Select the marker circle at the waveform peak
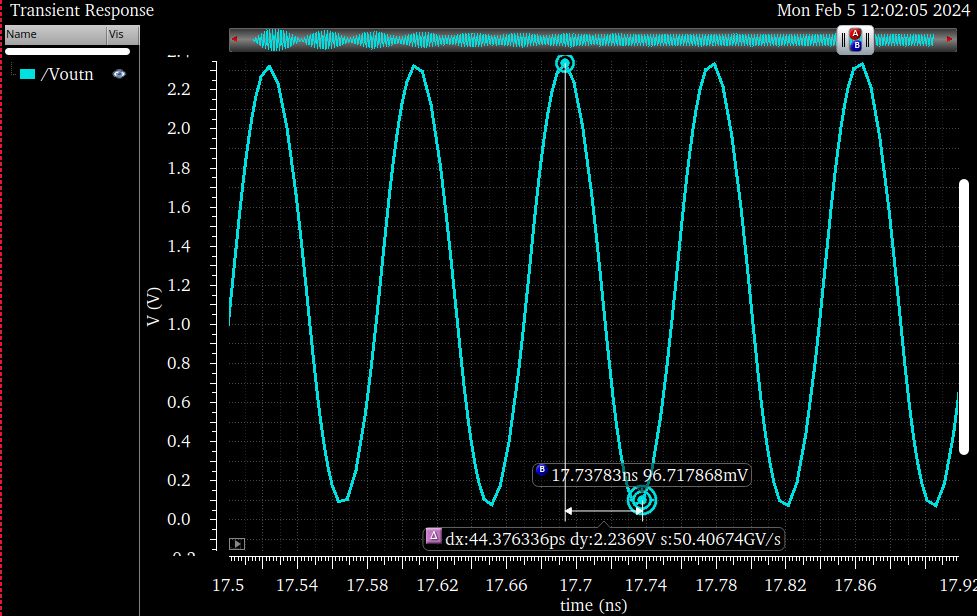Image resolution: width=977 pixels, height=616 pixels. (565, 63)
